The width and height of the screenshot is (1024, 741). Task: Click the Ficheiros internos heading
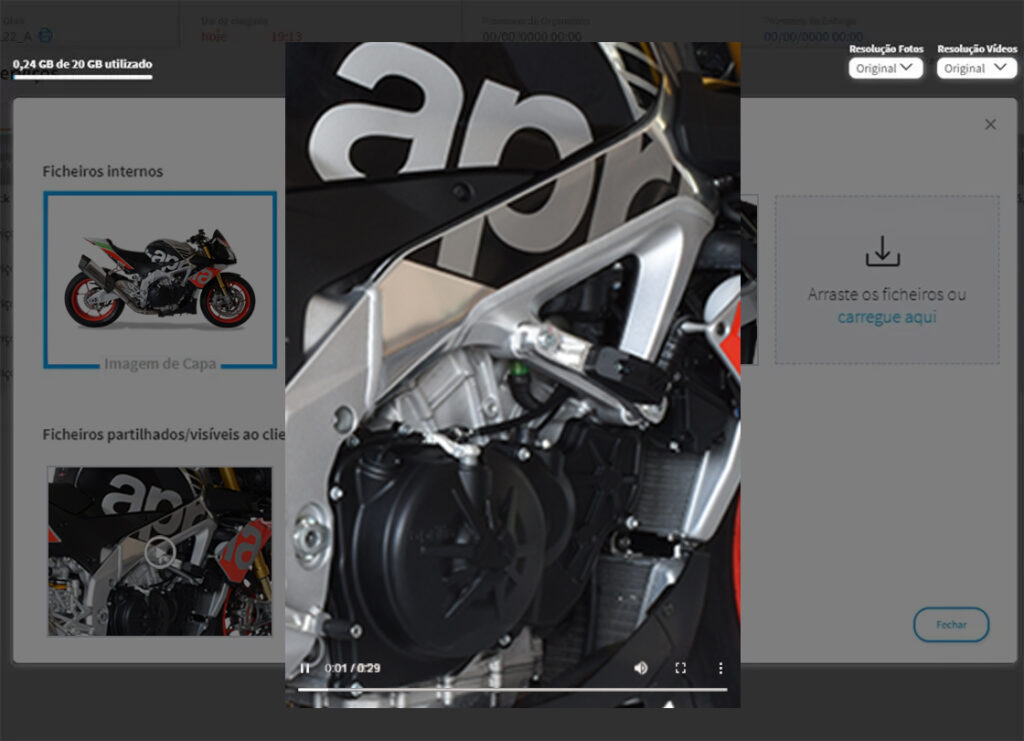102,171
